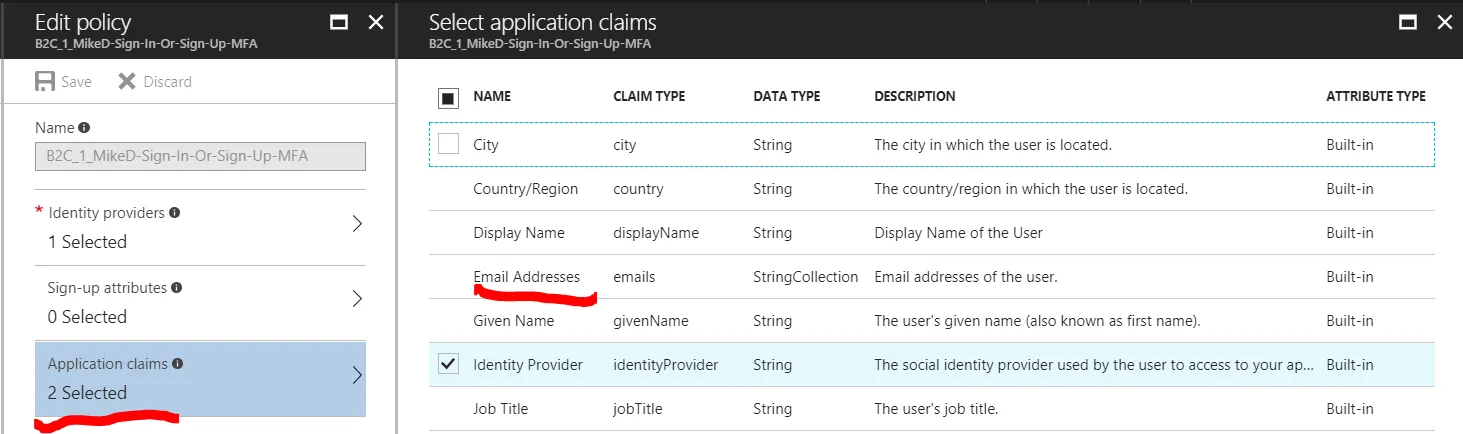
Task: Click the 'displayName' claim type cell
Action: [656, 233]
